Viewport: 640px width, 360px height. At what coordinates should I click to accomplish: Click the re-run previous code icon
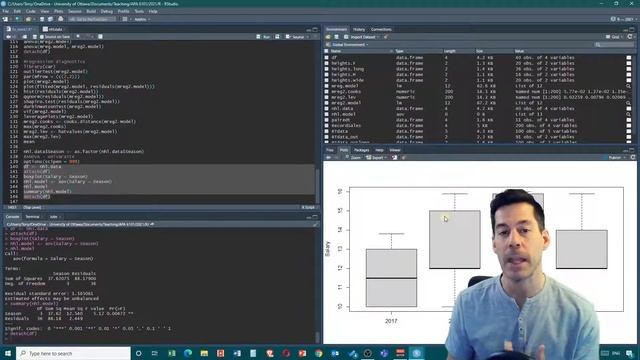tap(278, 37)
